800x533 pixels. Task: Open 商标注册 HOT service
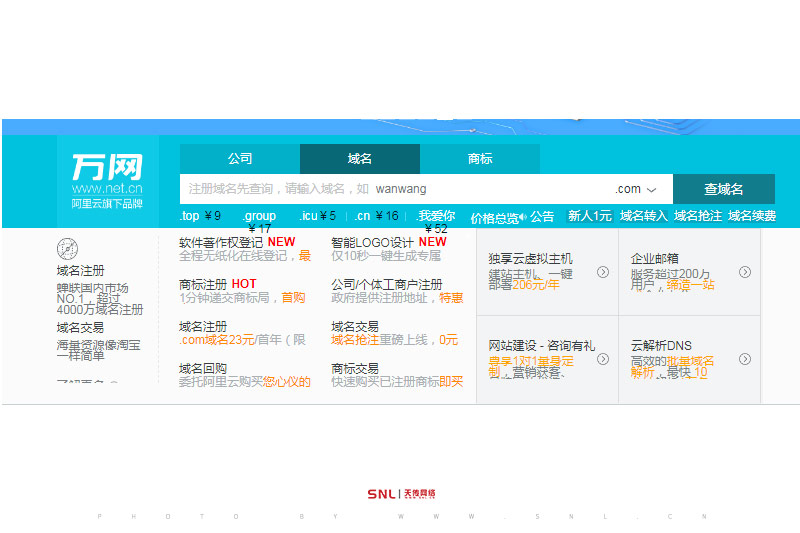(x=217, y=284)
